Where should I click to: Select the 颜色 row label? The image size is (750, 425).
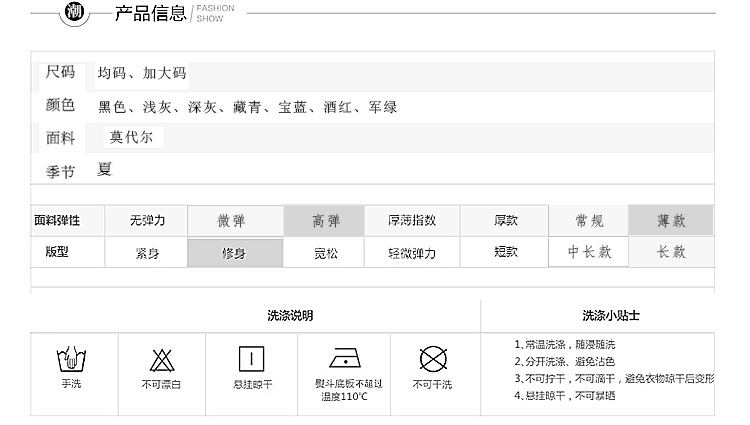click(60, 105)
